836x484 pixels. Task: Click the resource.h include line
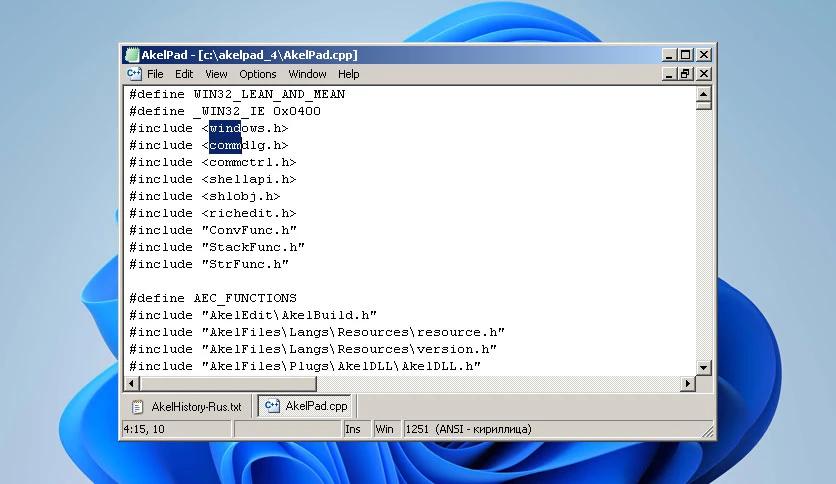[317, 333]
